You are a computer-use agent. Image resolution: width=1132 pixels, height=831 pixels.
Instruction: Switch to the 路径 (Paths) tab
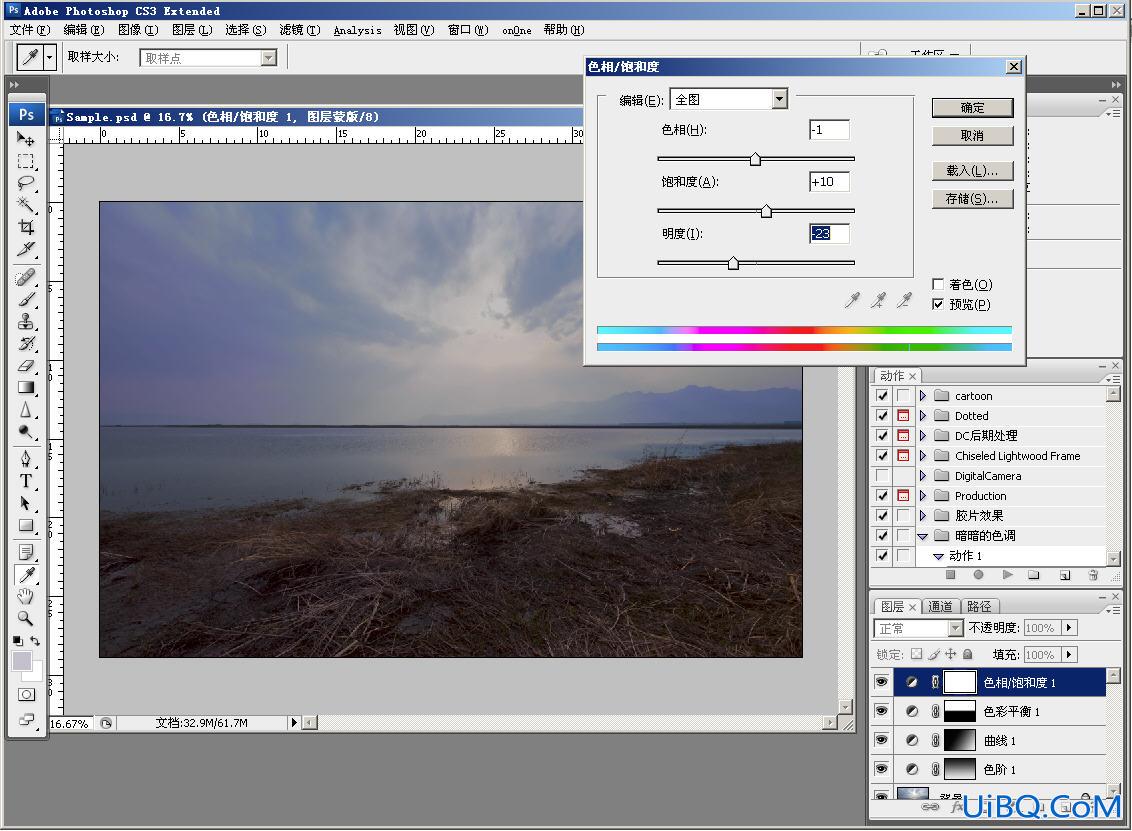point(979,606)
